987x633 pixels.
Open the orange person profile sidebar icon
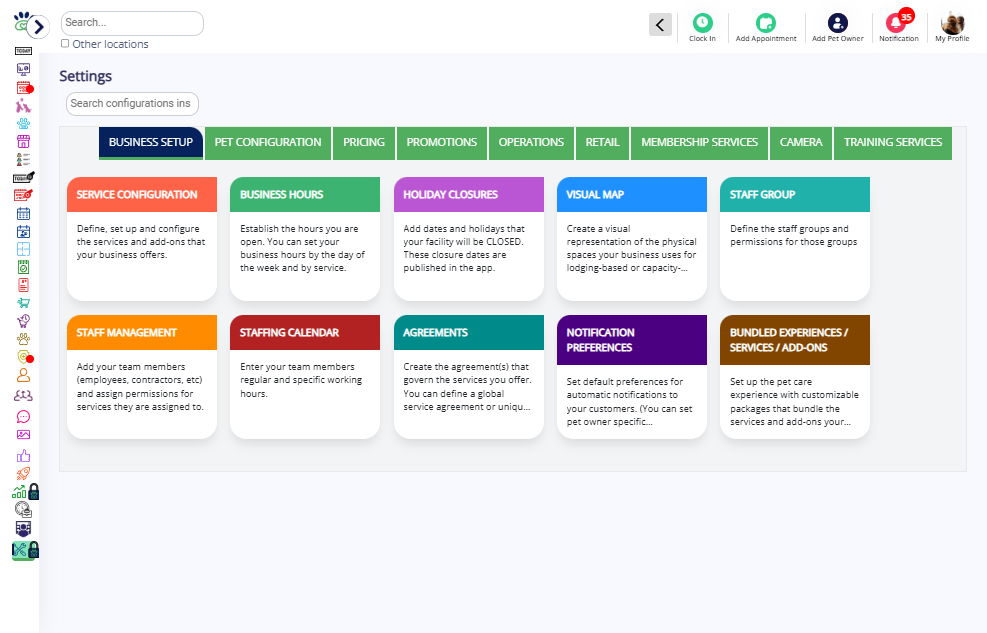click(23, 376)
